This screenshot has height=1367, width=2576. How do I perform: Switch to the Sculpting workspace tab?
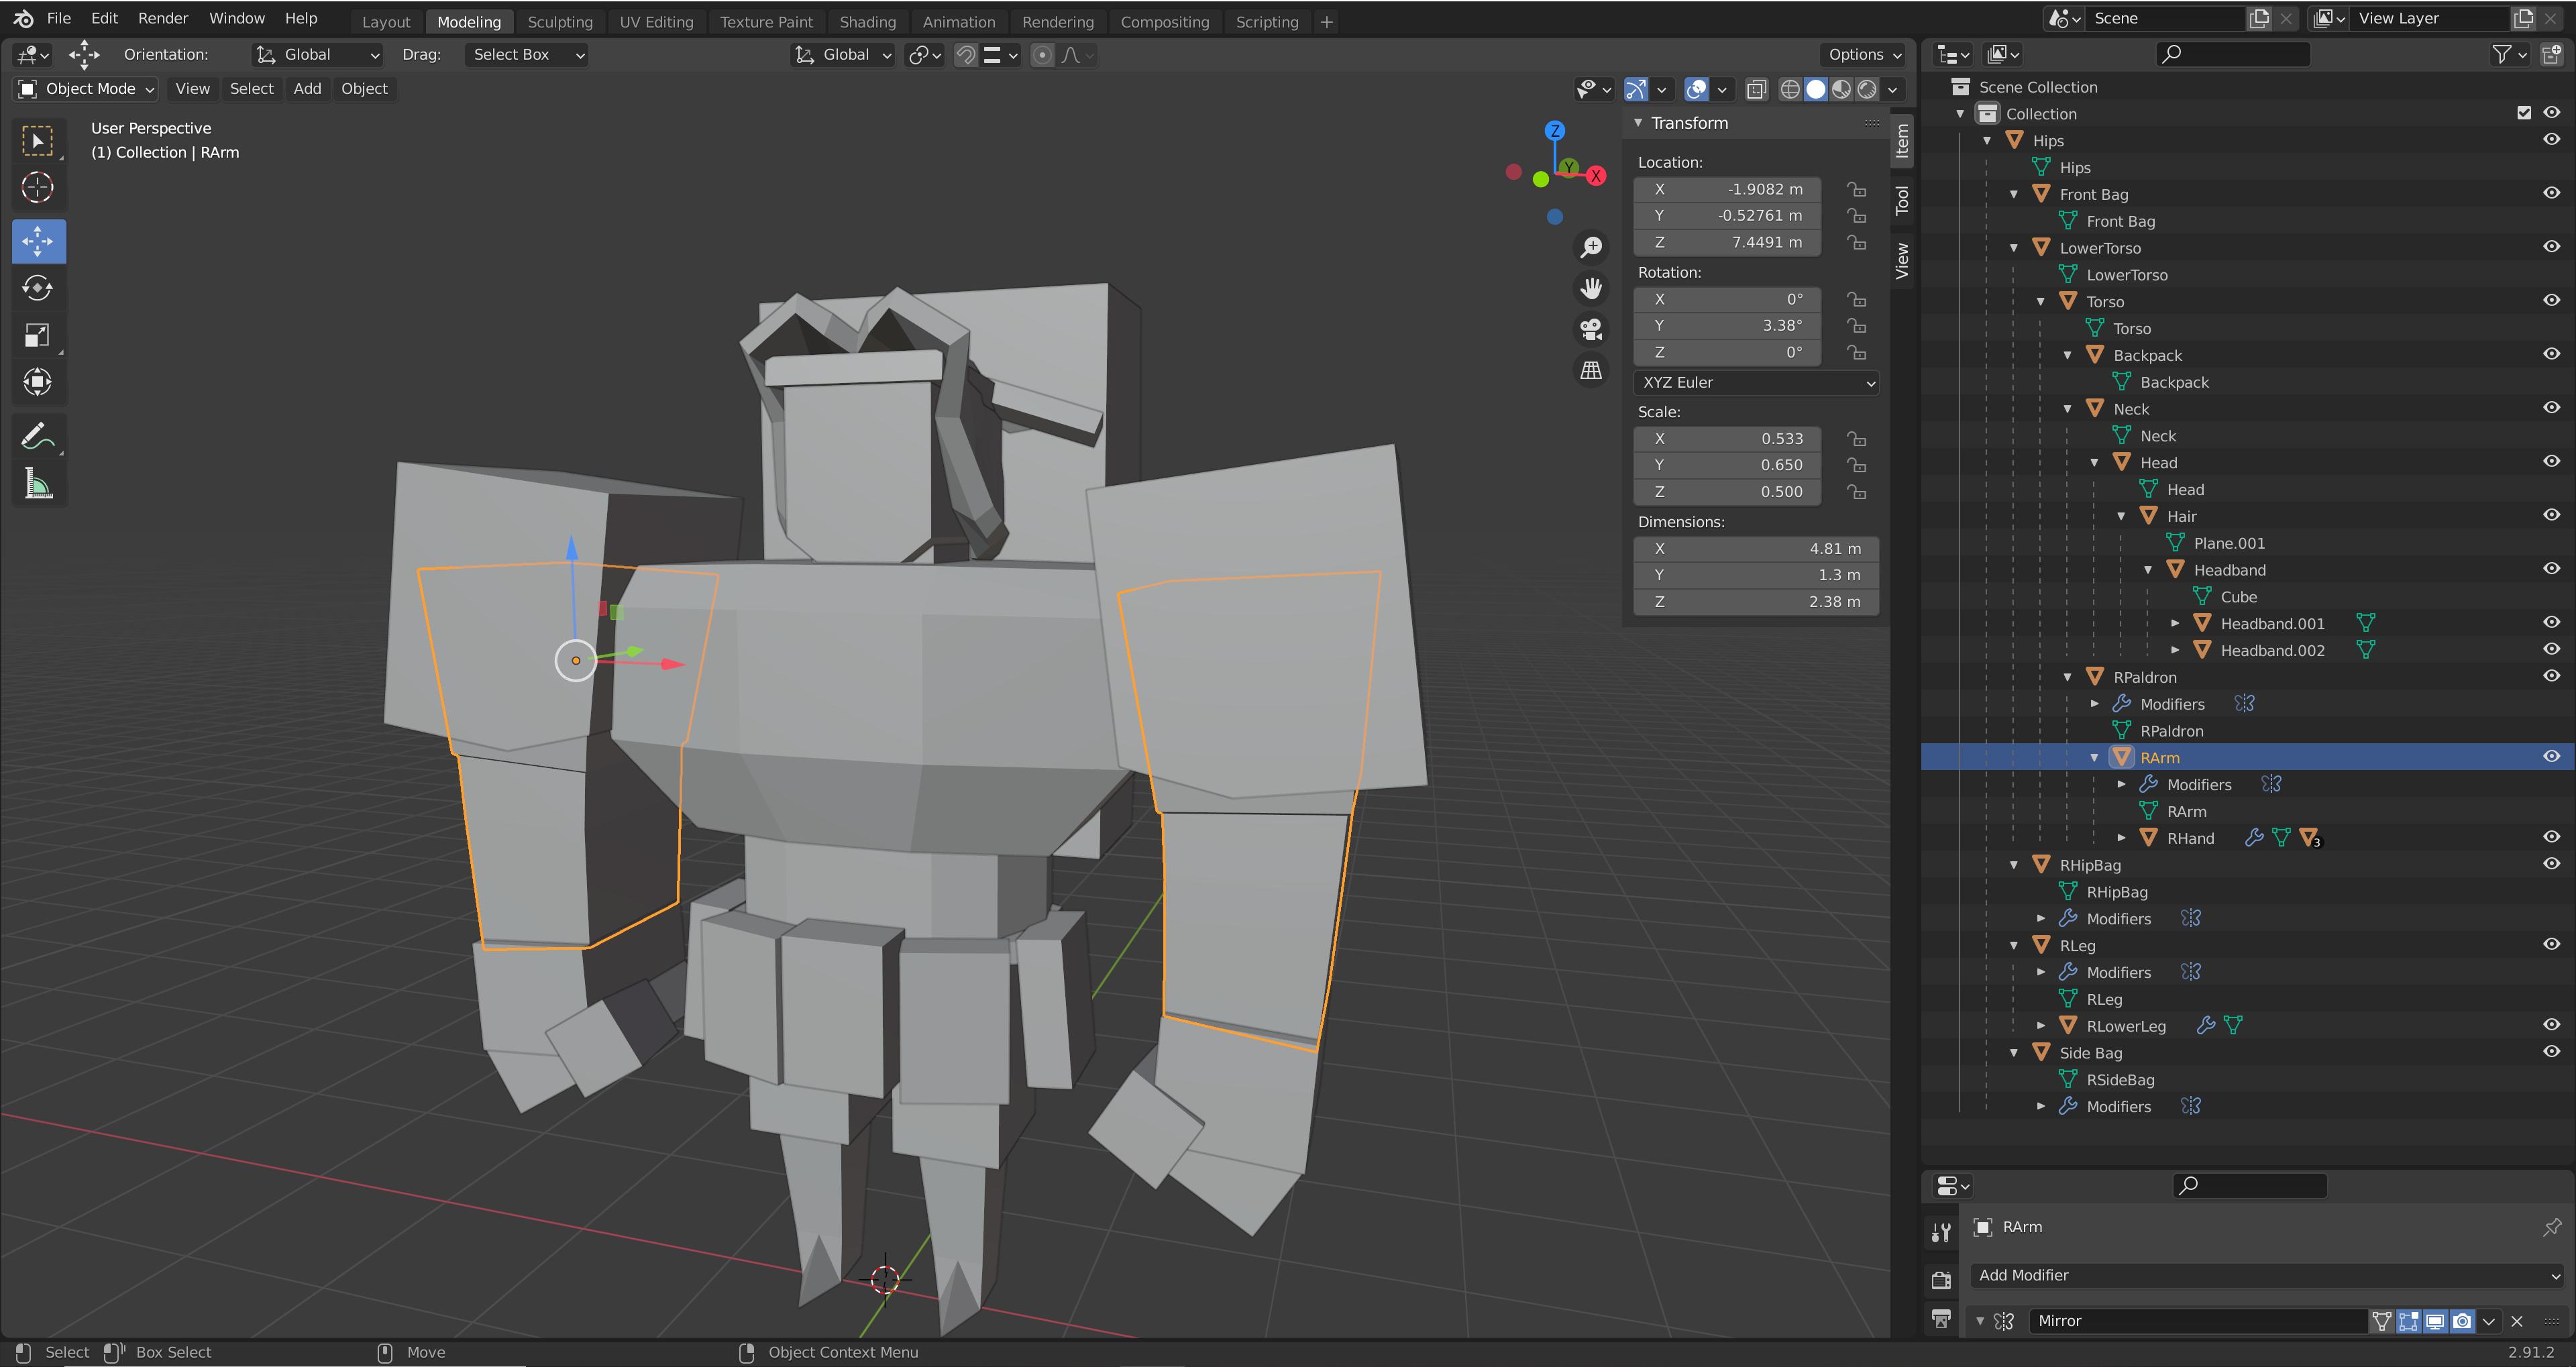pos(560,22)
